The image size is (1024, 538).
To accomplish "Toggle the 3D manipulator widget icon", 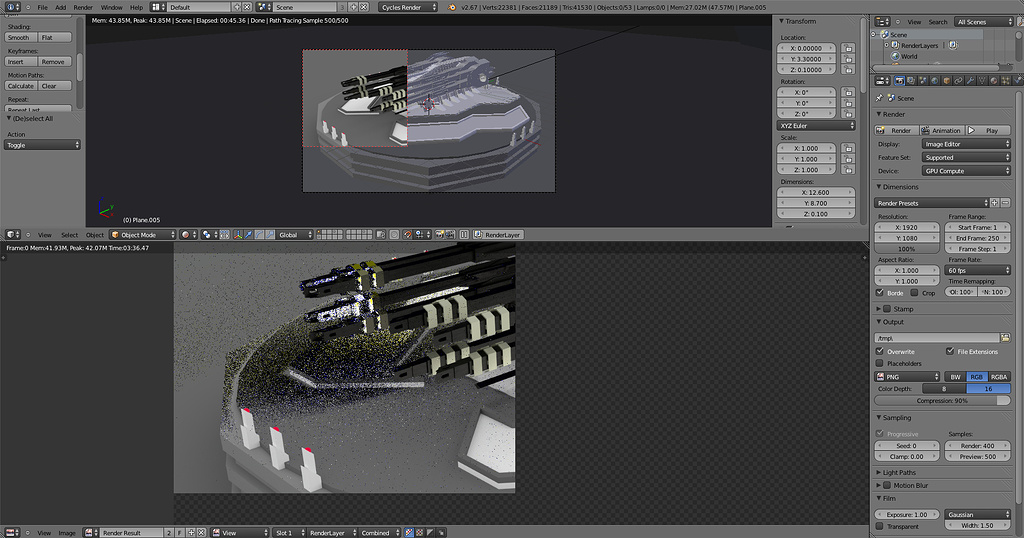I will click(x=238, y=234).
